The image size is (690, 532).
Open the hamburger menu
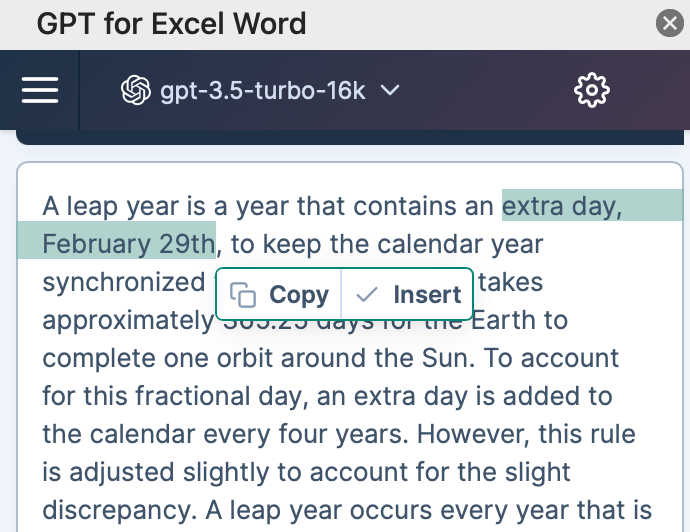(40, 90)
